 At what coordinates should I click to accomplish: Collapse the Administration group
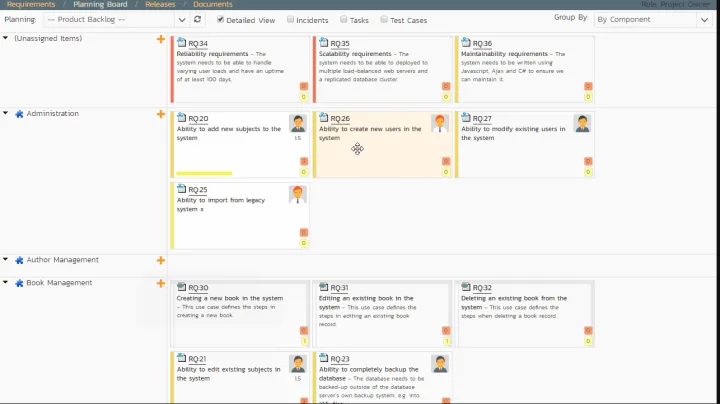(x=6, y=114)
